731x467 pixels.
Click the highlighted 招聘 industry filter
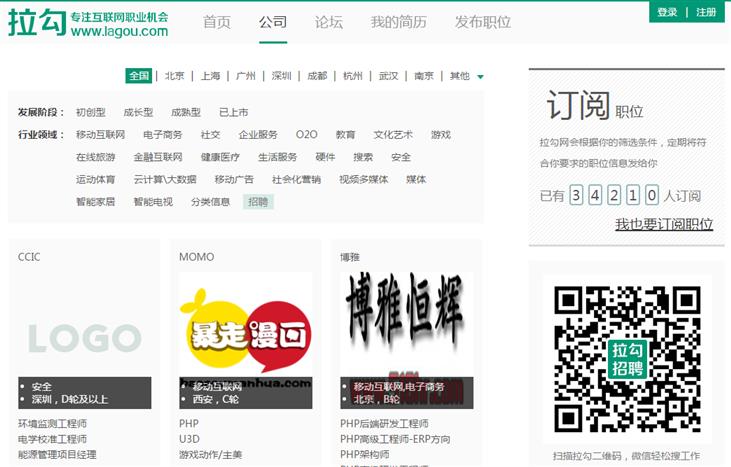coord(258,202)
